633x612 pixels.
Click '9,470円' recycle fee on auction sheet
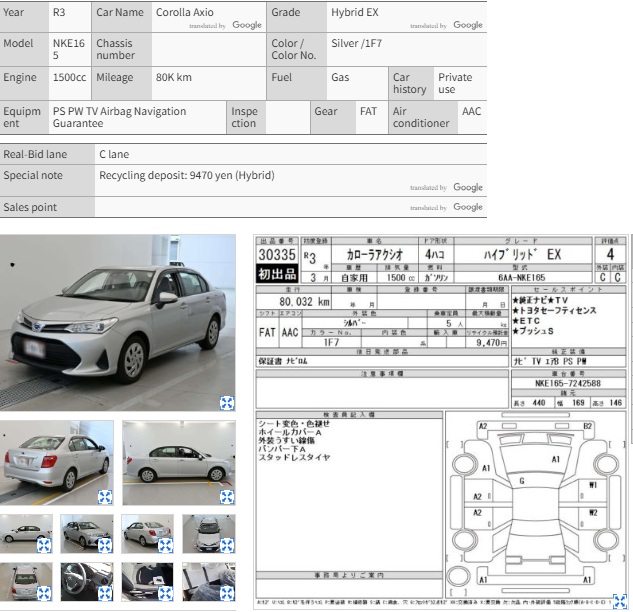click(x=491, y=342)
